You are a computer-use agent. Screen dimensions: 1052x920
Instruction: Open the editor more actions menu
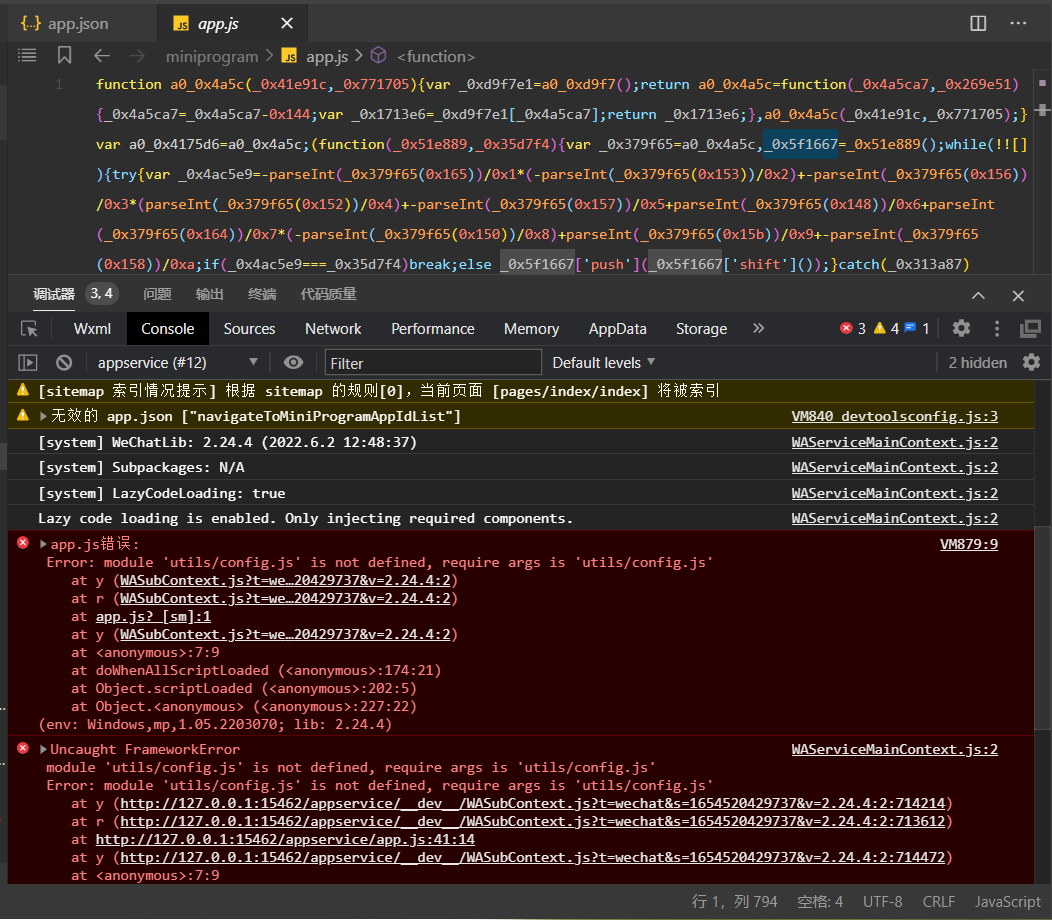point(1018,23)
